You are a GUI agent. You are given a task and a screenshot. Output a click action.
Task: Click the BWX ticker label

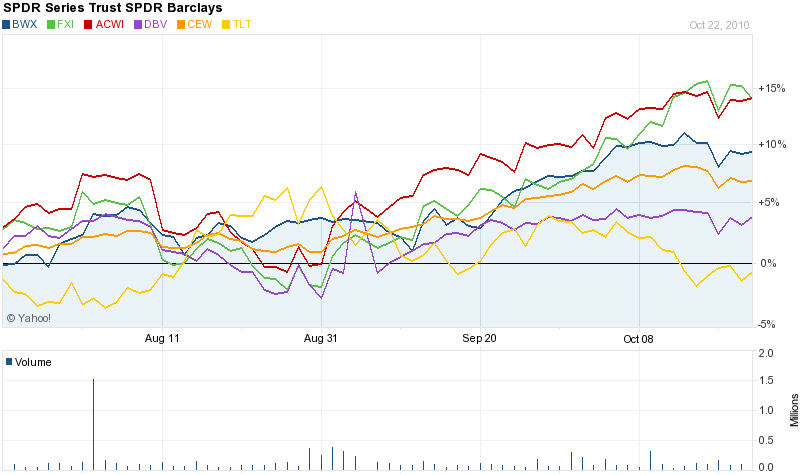[x=24, y=24]
